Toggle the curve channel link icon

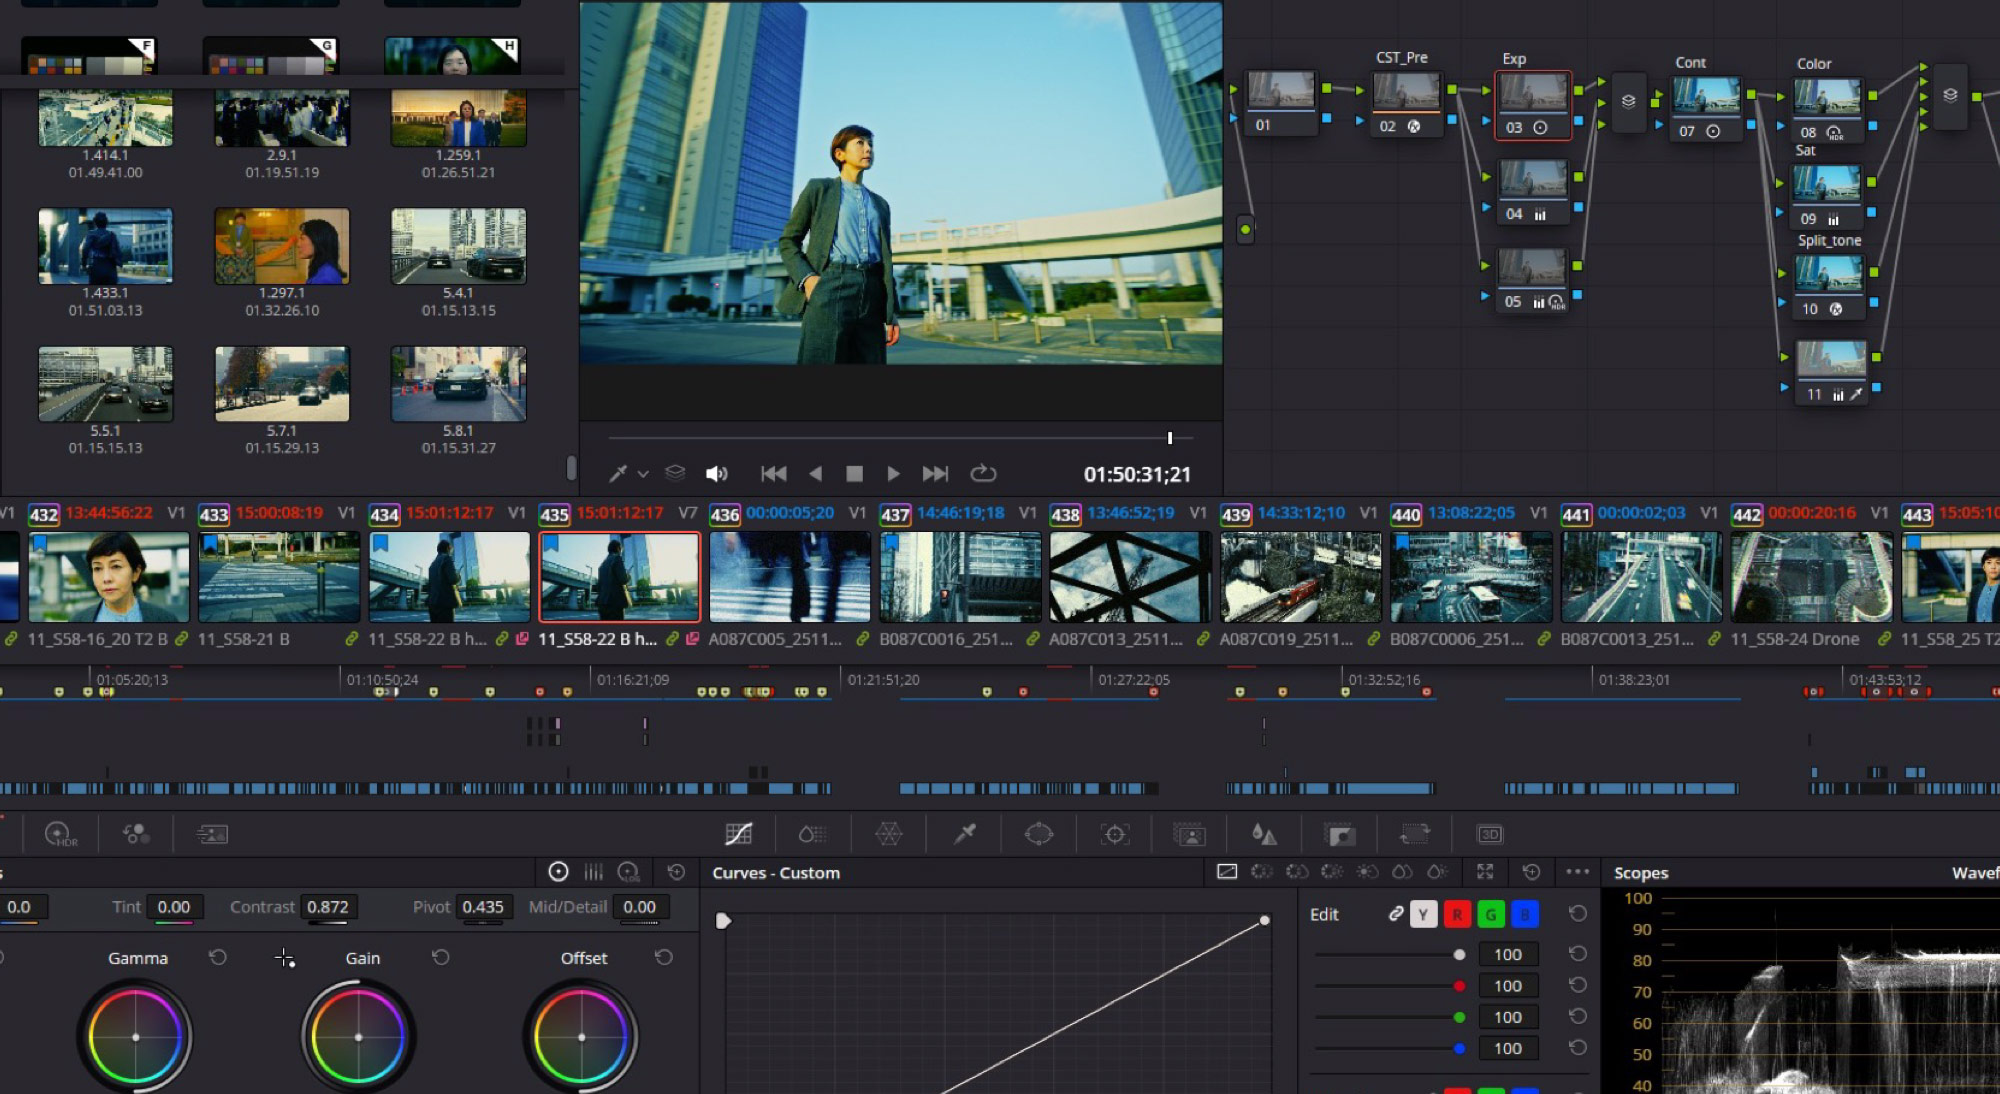[x=1395, y=914]
